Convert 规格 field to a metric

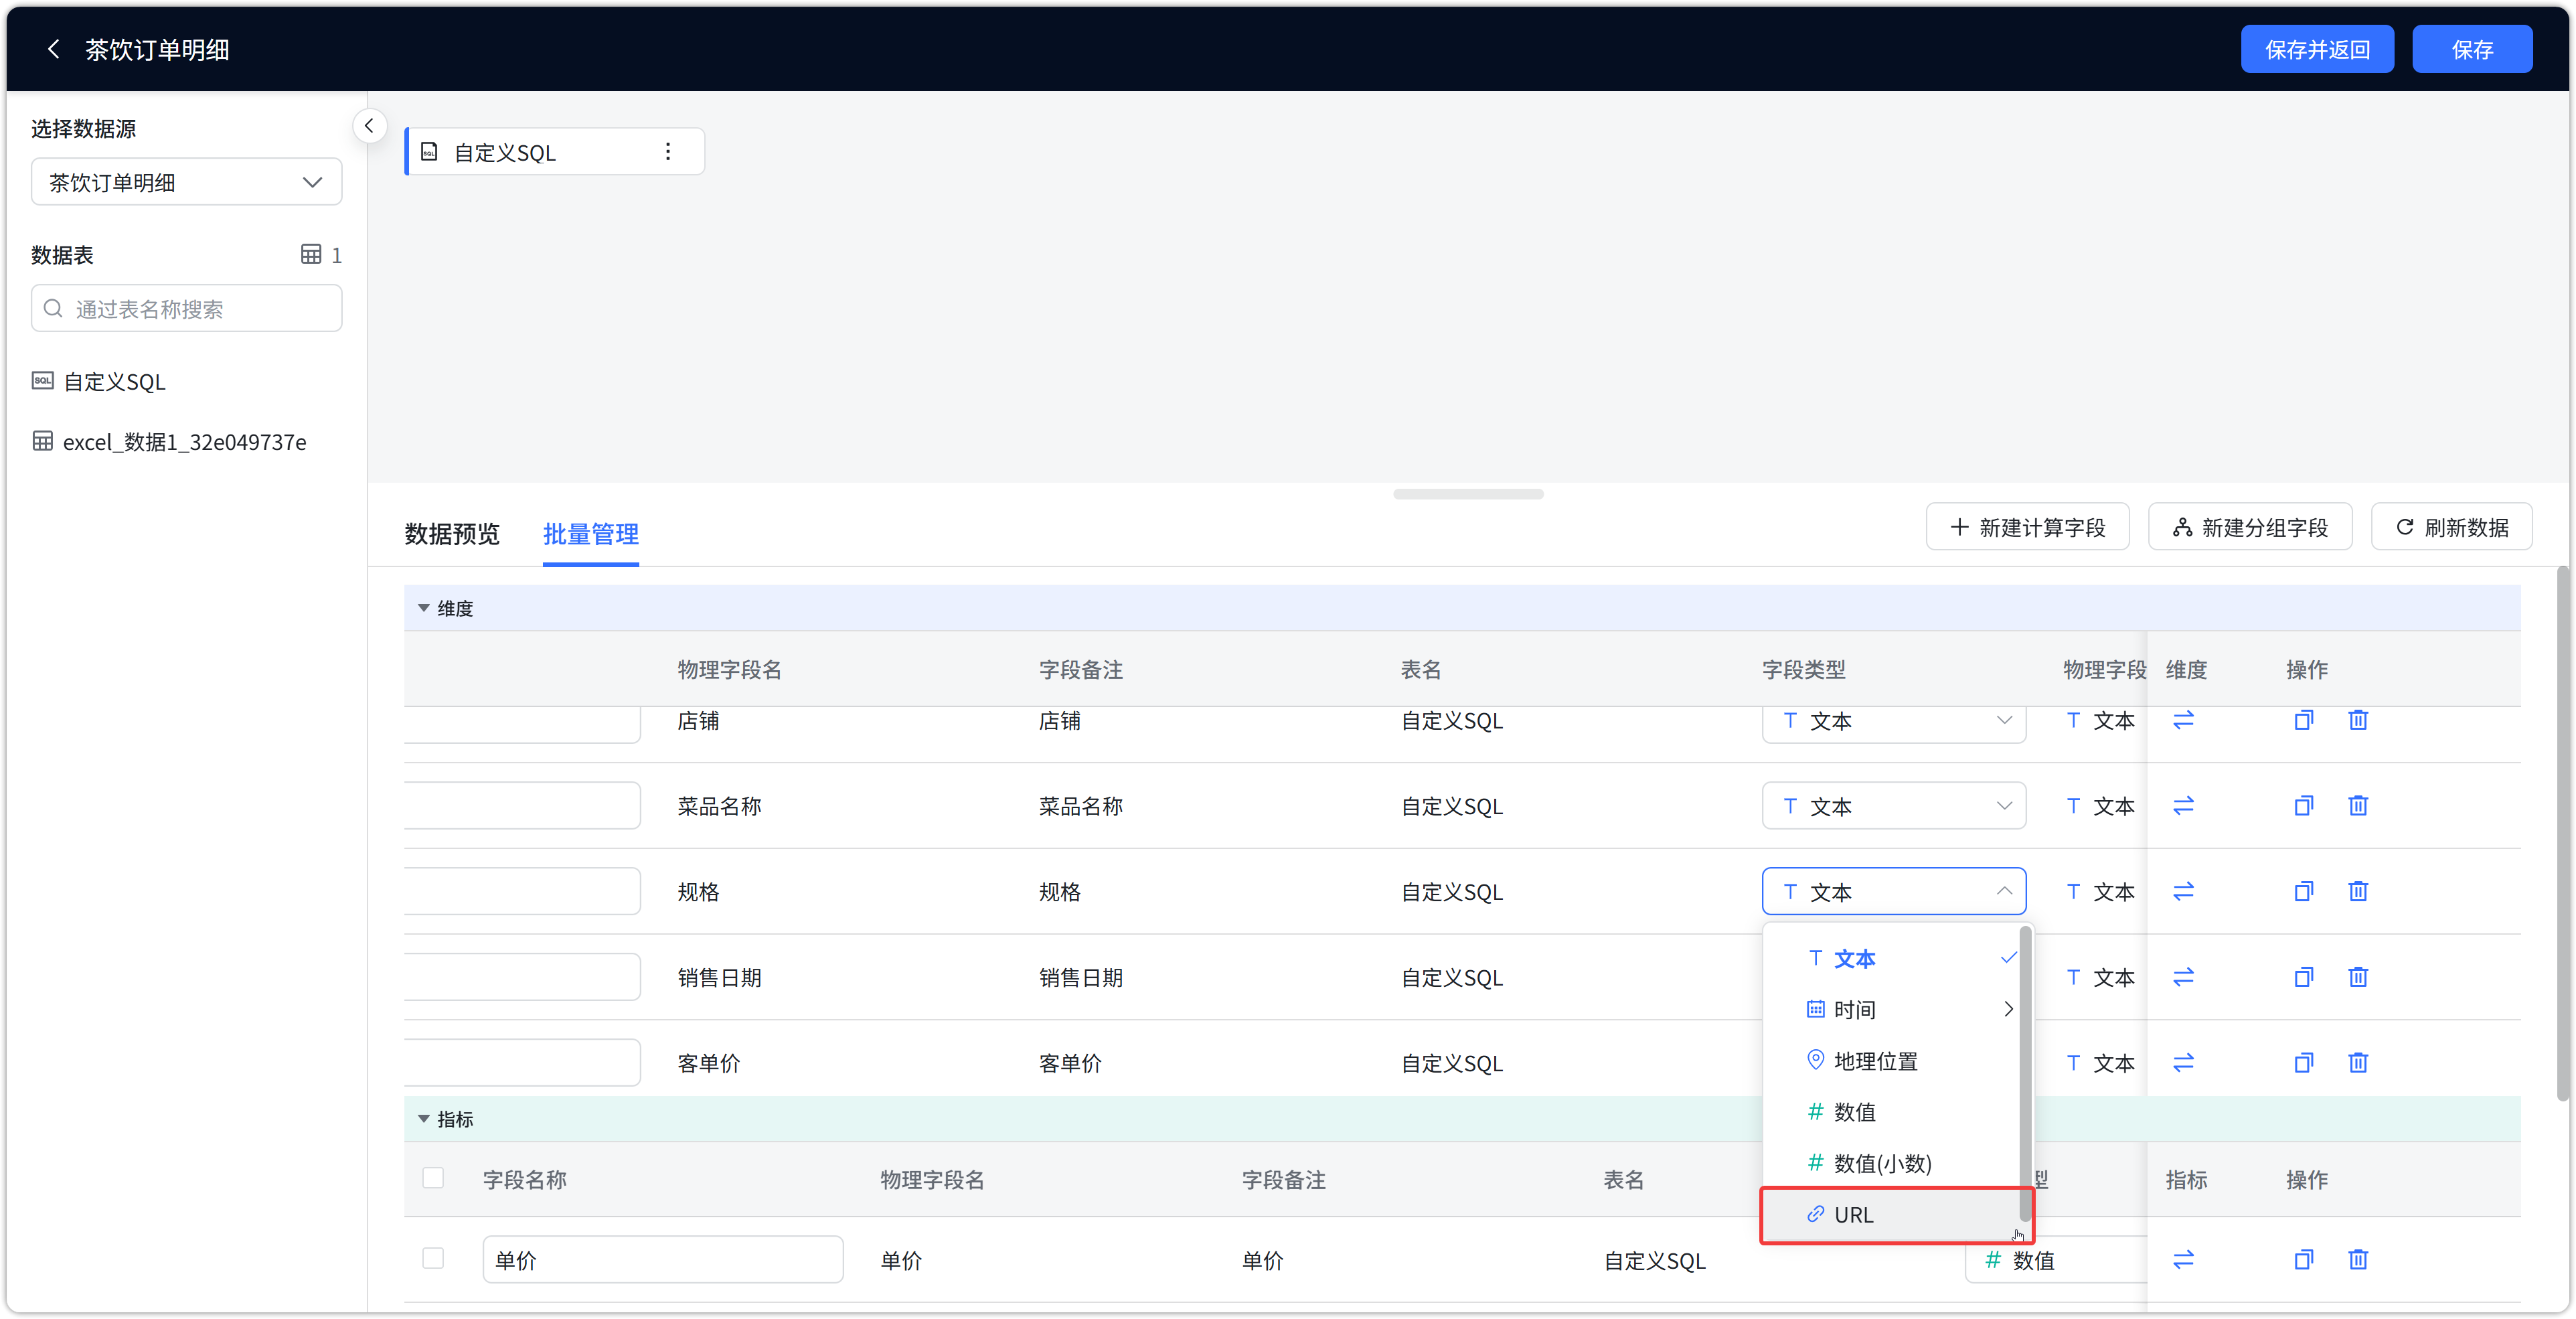[2183, 891]
